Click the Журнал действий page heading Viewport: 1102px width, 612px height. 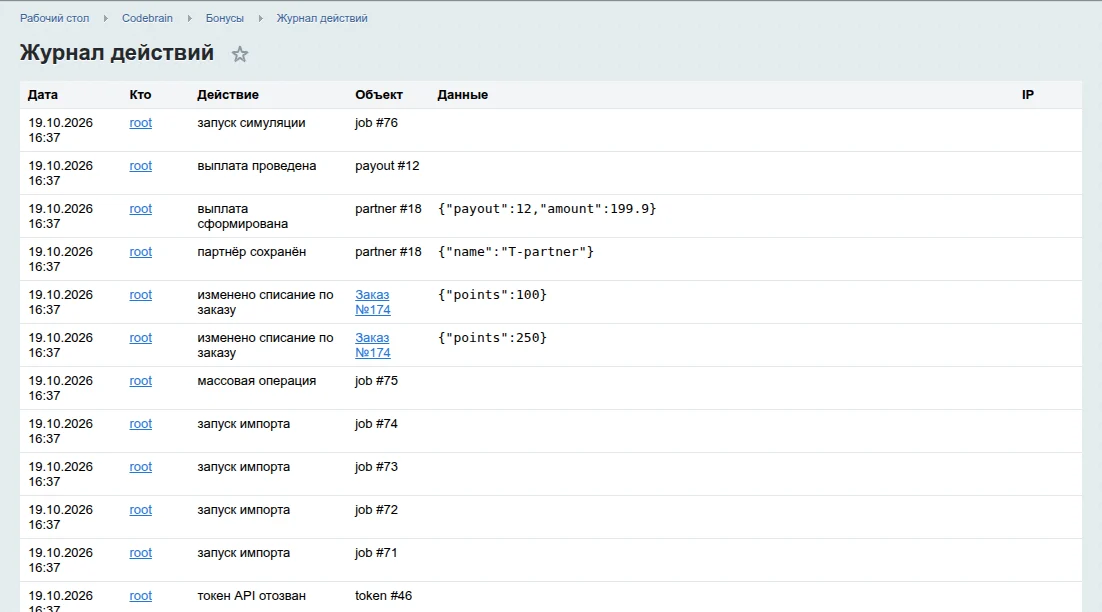coord(117,53)
